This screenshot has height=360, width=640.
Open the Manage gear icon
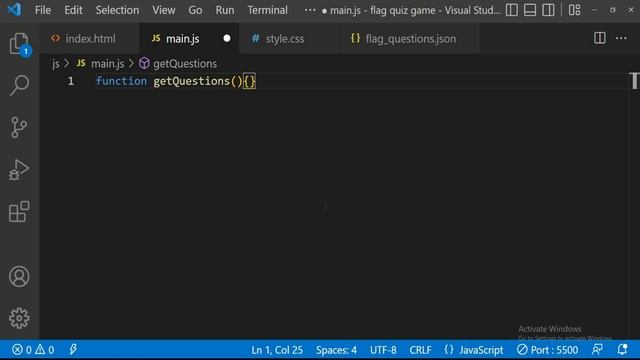pos(19,318)
